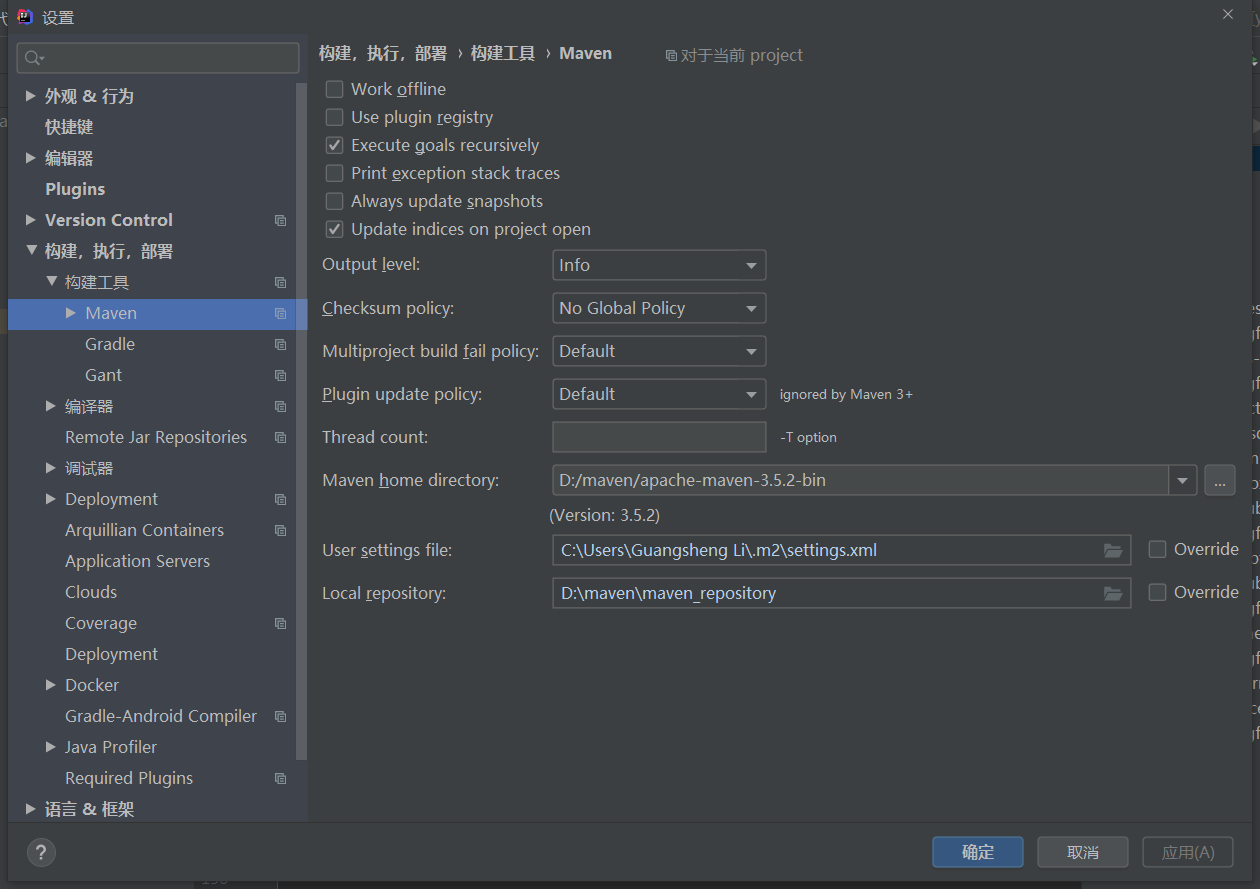Open Multiproject build fail policy dropdown
Image resolution: width=1260 pixels, height=889 pixels.
pyautogui.click(x=659, y=351)
